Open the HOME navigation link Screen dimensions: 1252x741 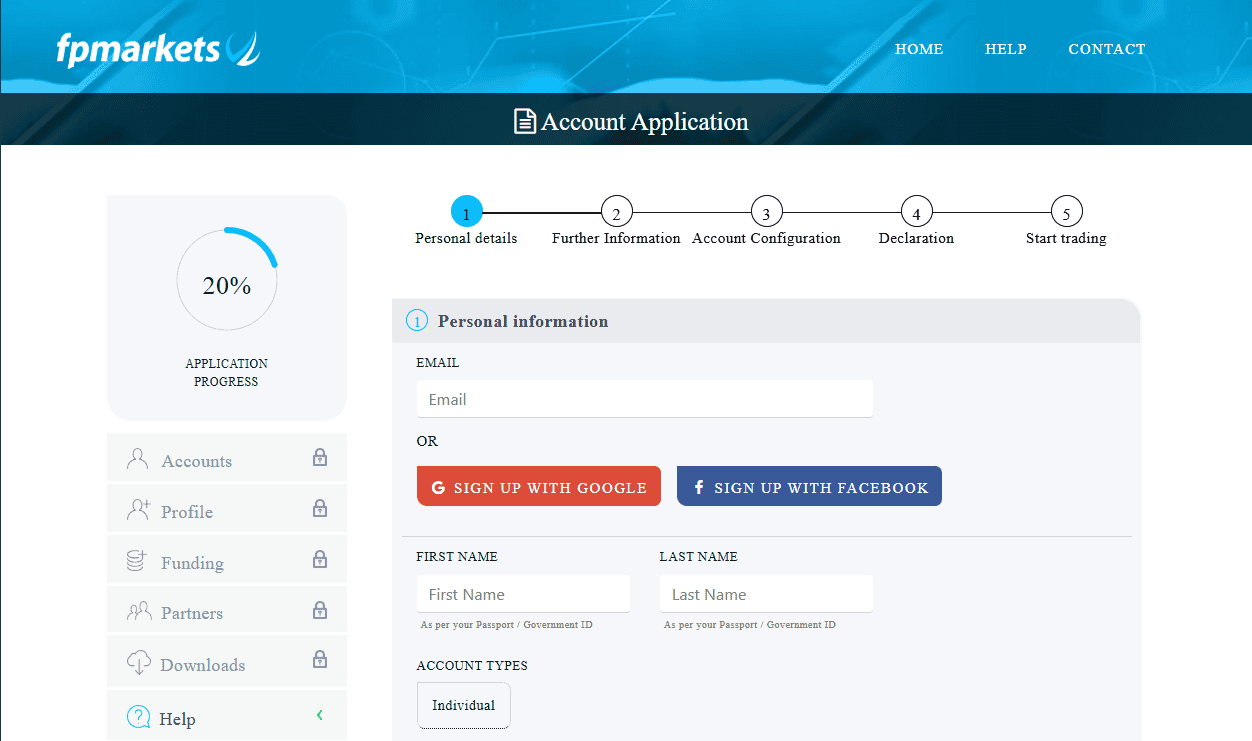tap(919, 49)
